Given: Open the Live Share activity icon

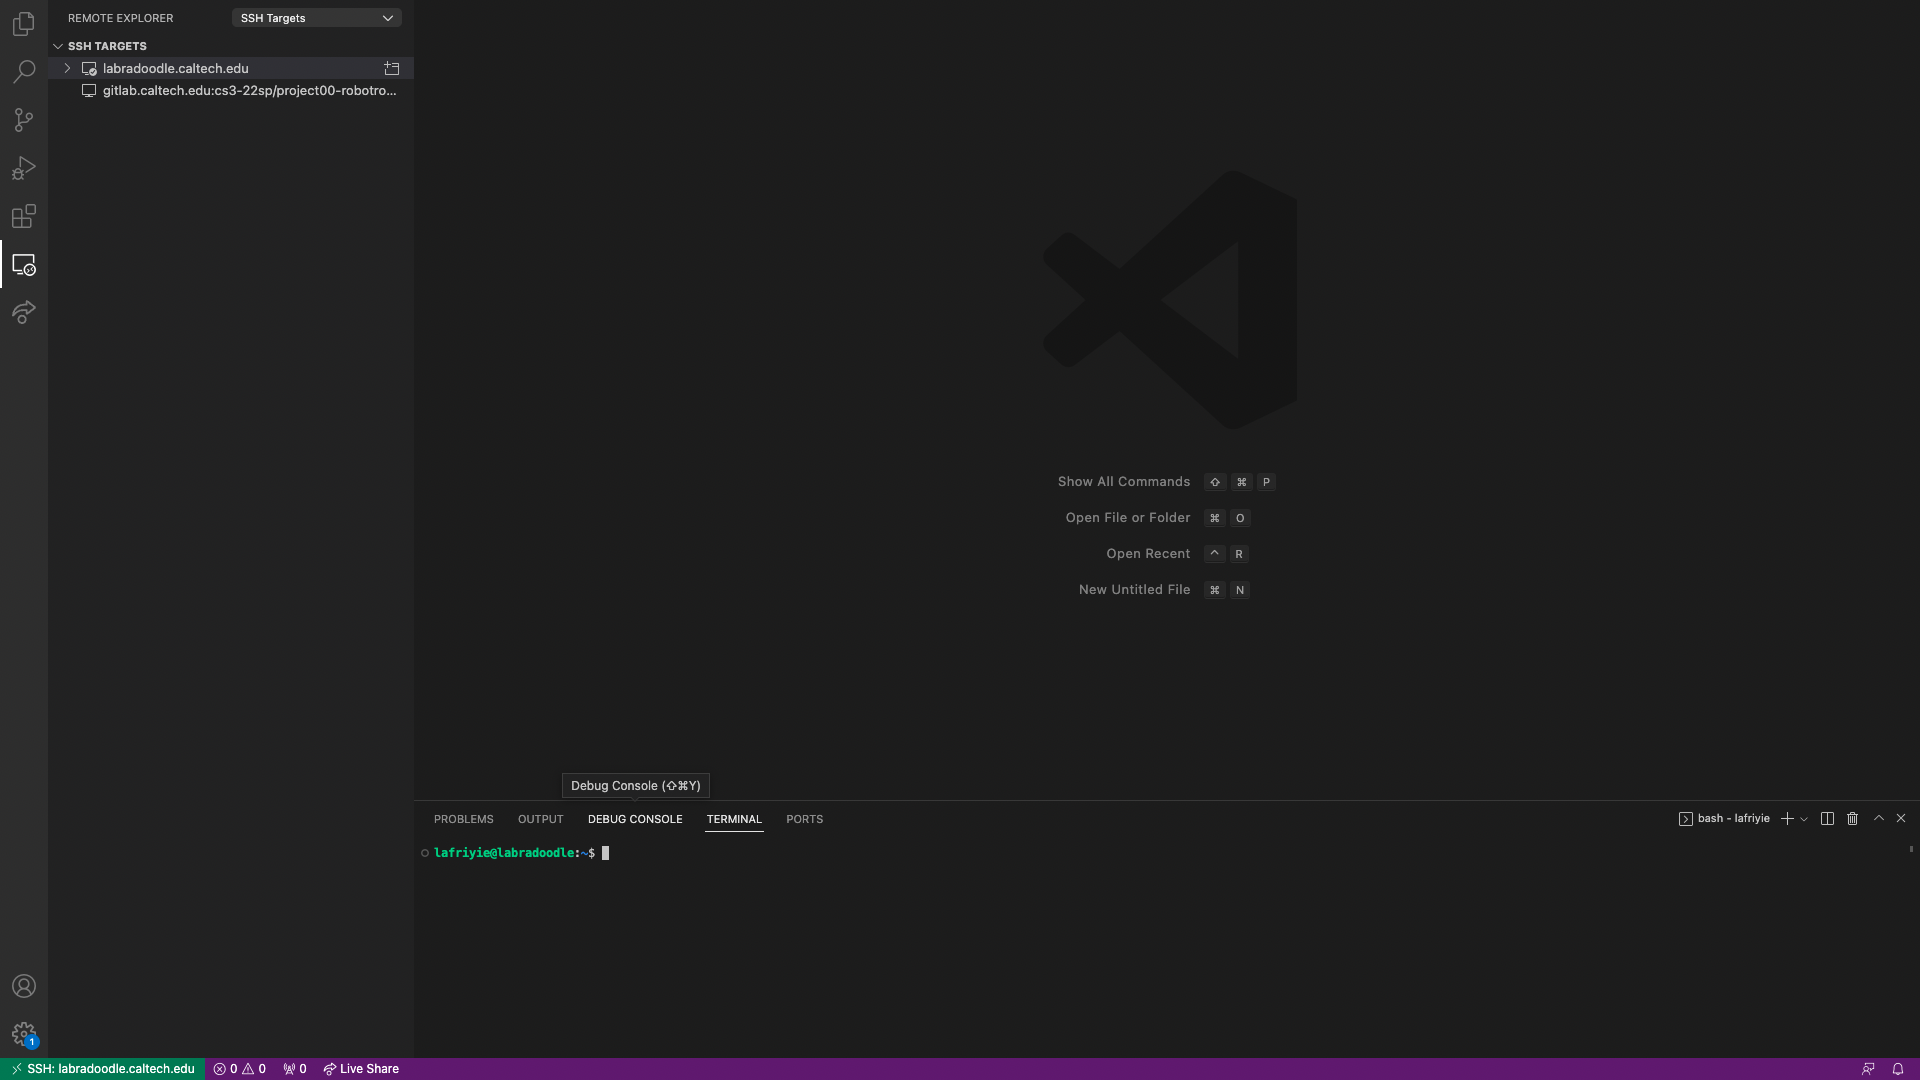Looking at the screenshot, I should coord(24,312).
